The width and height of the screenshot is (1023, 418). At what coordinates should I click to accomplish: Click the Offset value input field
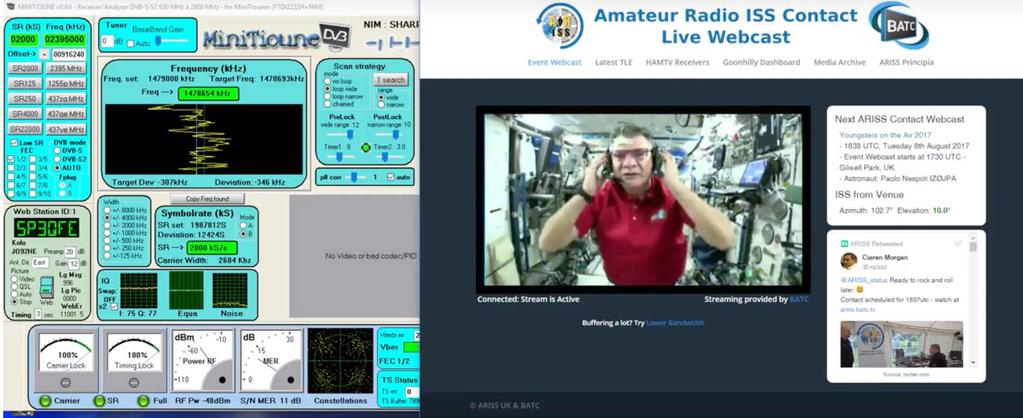(x=69, y=54)
